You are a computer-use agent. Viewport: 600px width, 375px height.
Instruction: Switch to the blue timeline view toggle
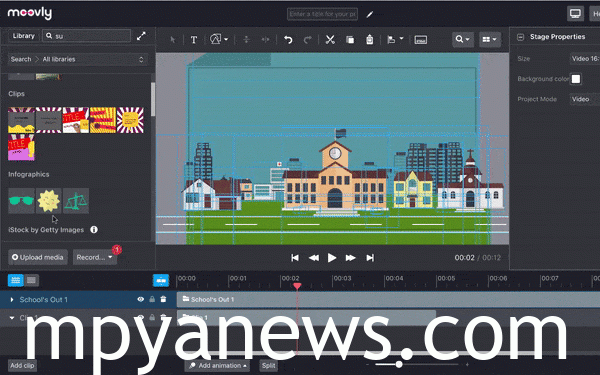(x=16, y=280)
